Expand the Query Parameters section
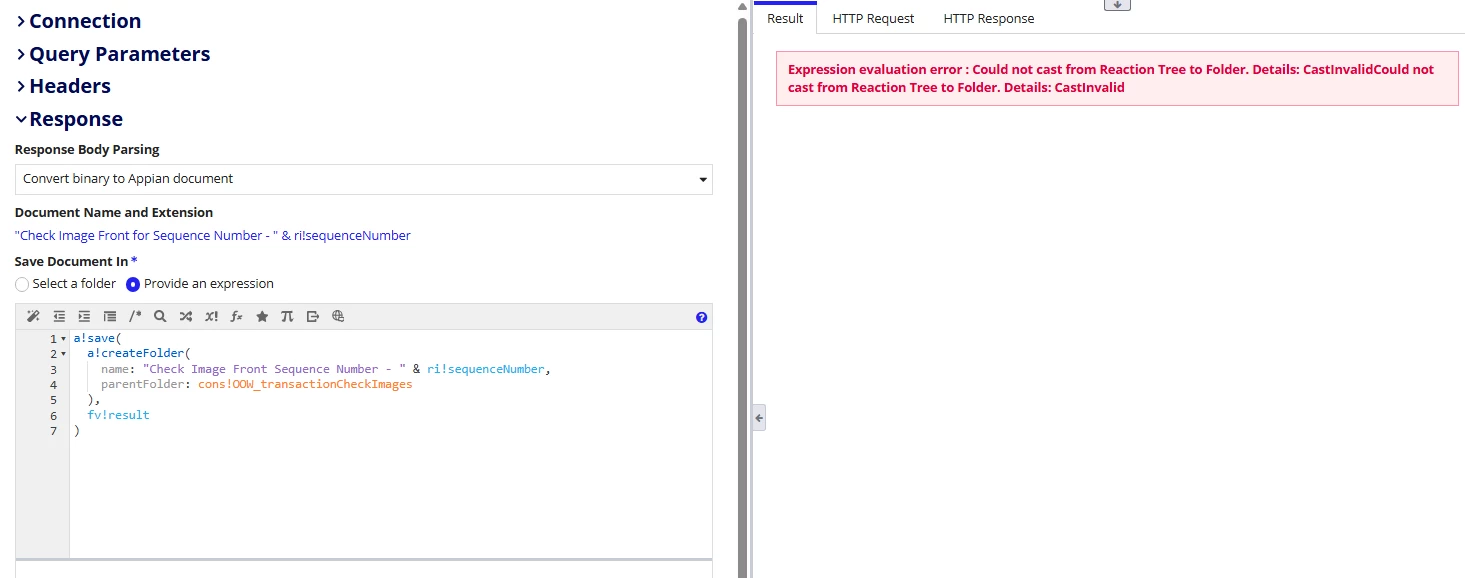The image size is (1465, 578). point(113,54)
